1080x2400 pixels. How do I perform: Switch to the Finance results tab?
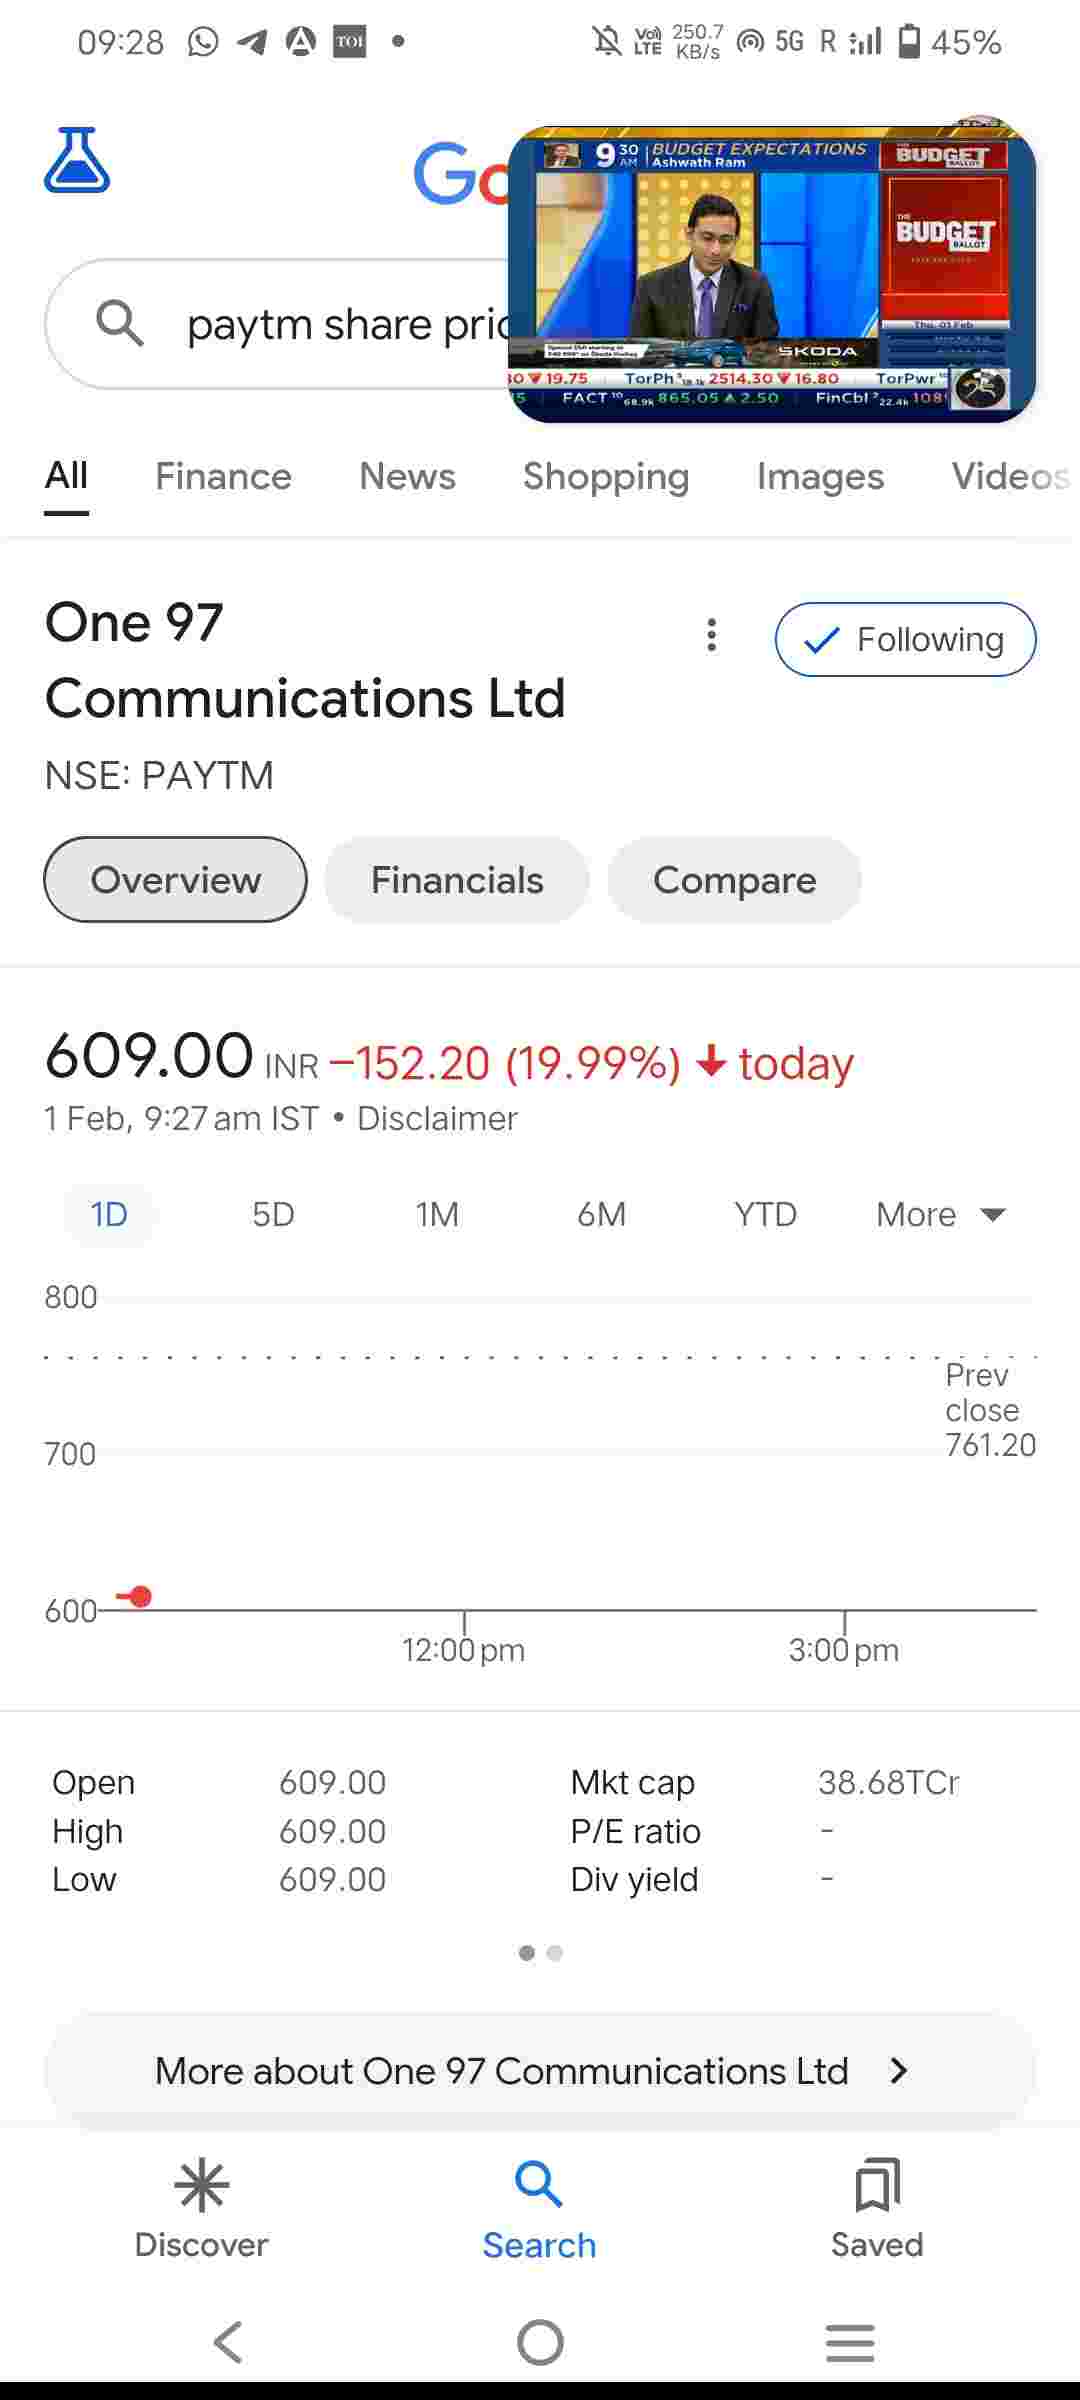click(x=223, y=477)
